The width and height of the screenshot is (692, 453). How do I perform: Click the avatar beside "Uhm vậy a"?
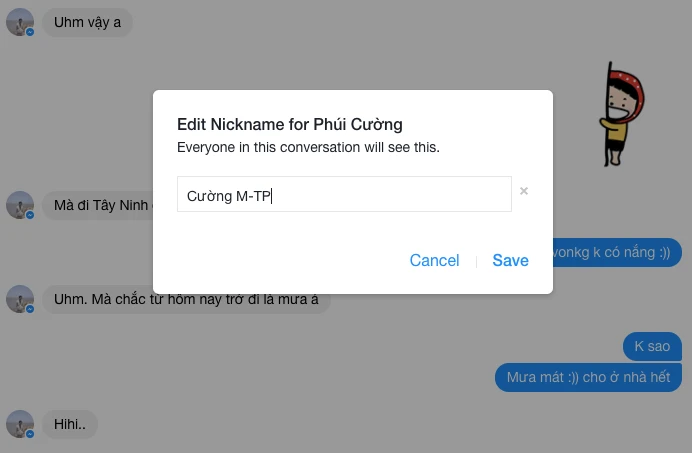click(x=19, y=21)
